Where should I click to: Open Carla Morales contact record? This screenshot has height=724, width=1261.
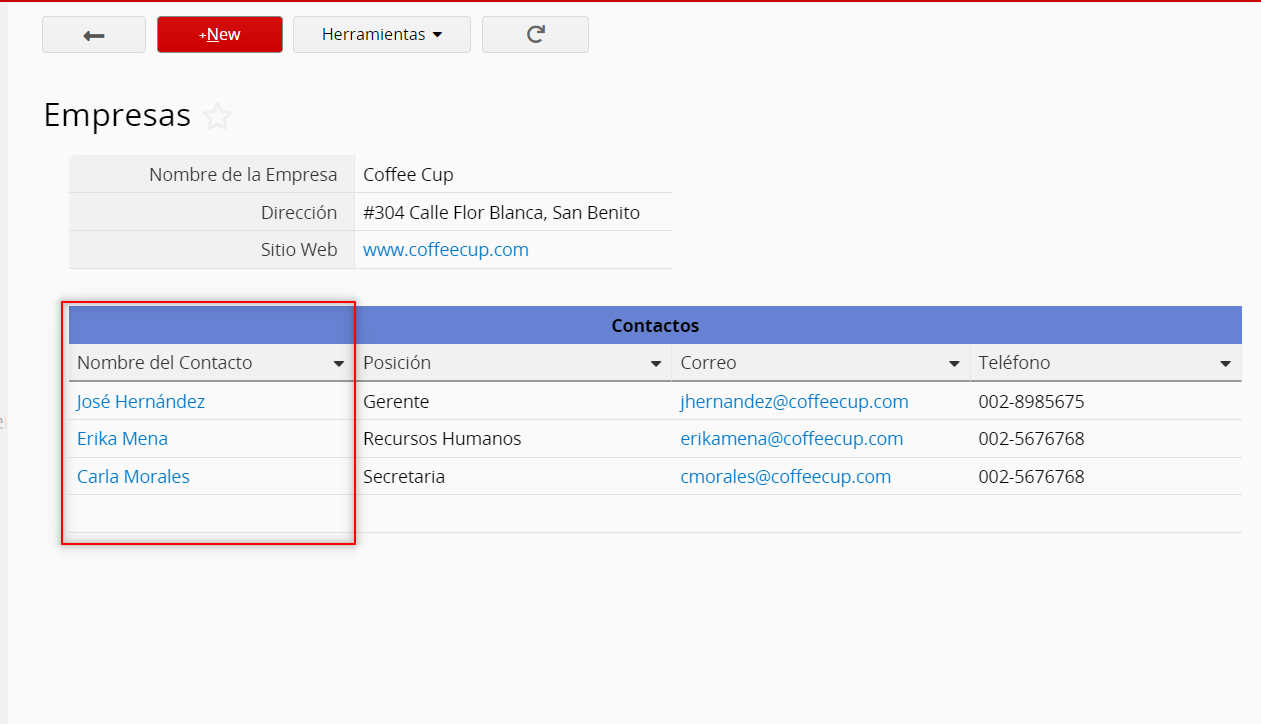tap(133, 477)
